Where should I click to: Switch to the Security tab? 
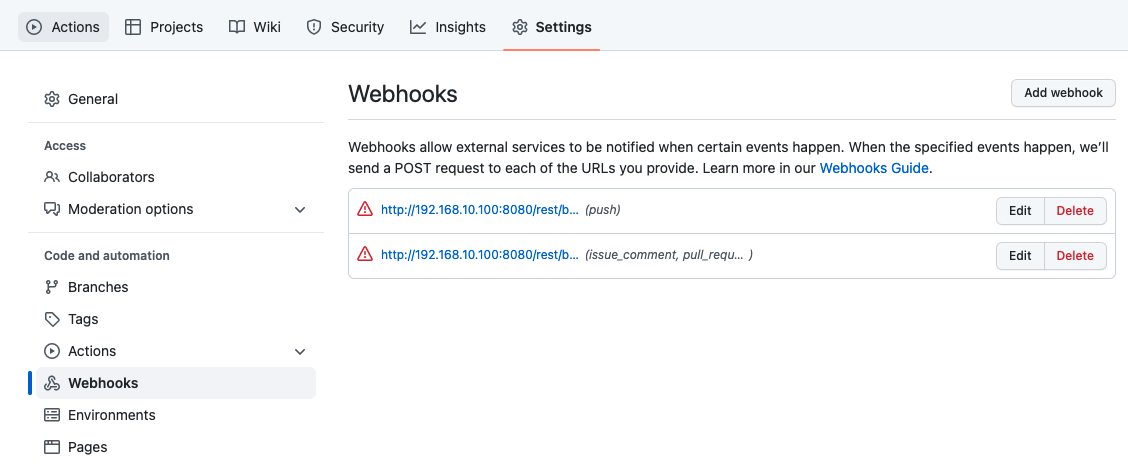click(x=345, y=27)
